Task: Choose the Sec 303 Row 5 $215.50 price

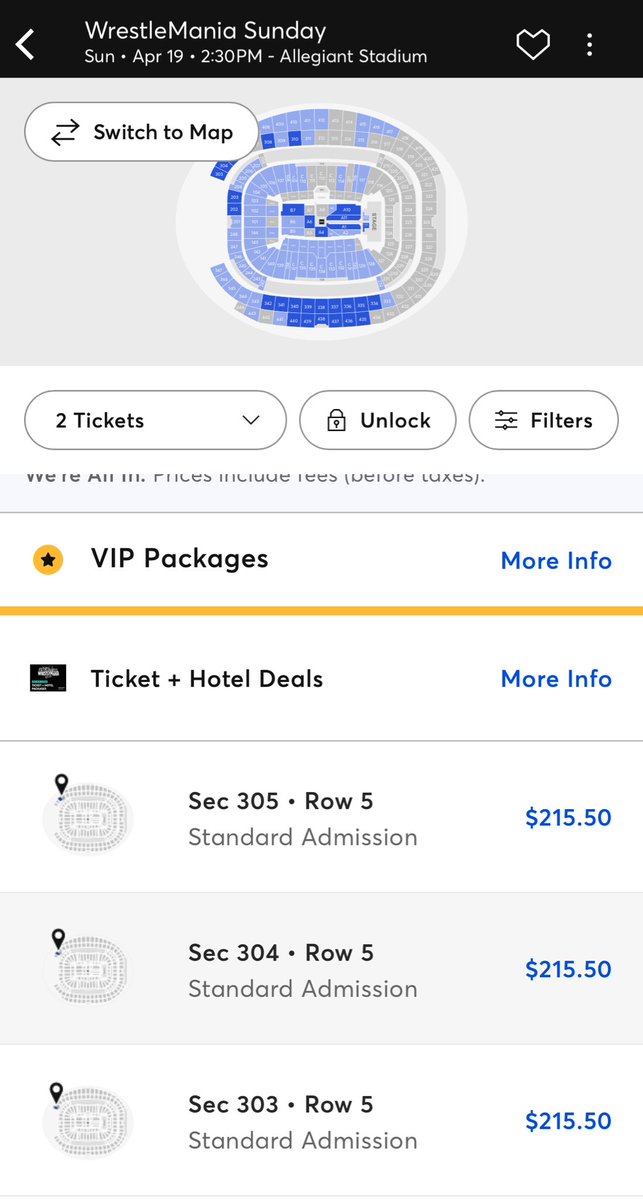Action: click(x=568, y=1120)
